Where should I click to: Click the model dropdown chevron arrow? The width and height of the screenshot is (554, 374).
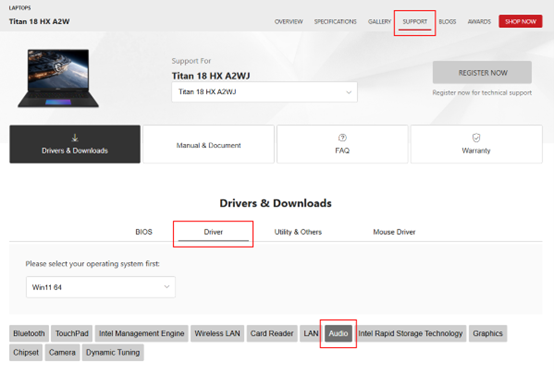(x=349, y=92)
